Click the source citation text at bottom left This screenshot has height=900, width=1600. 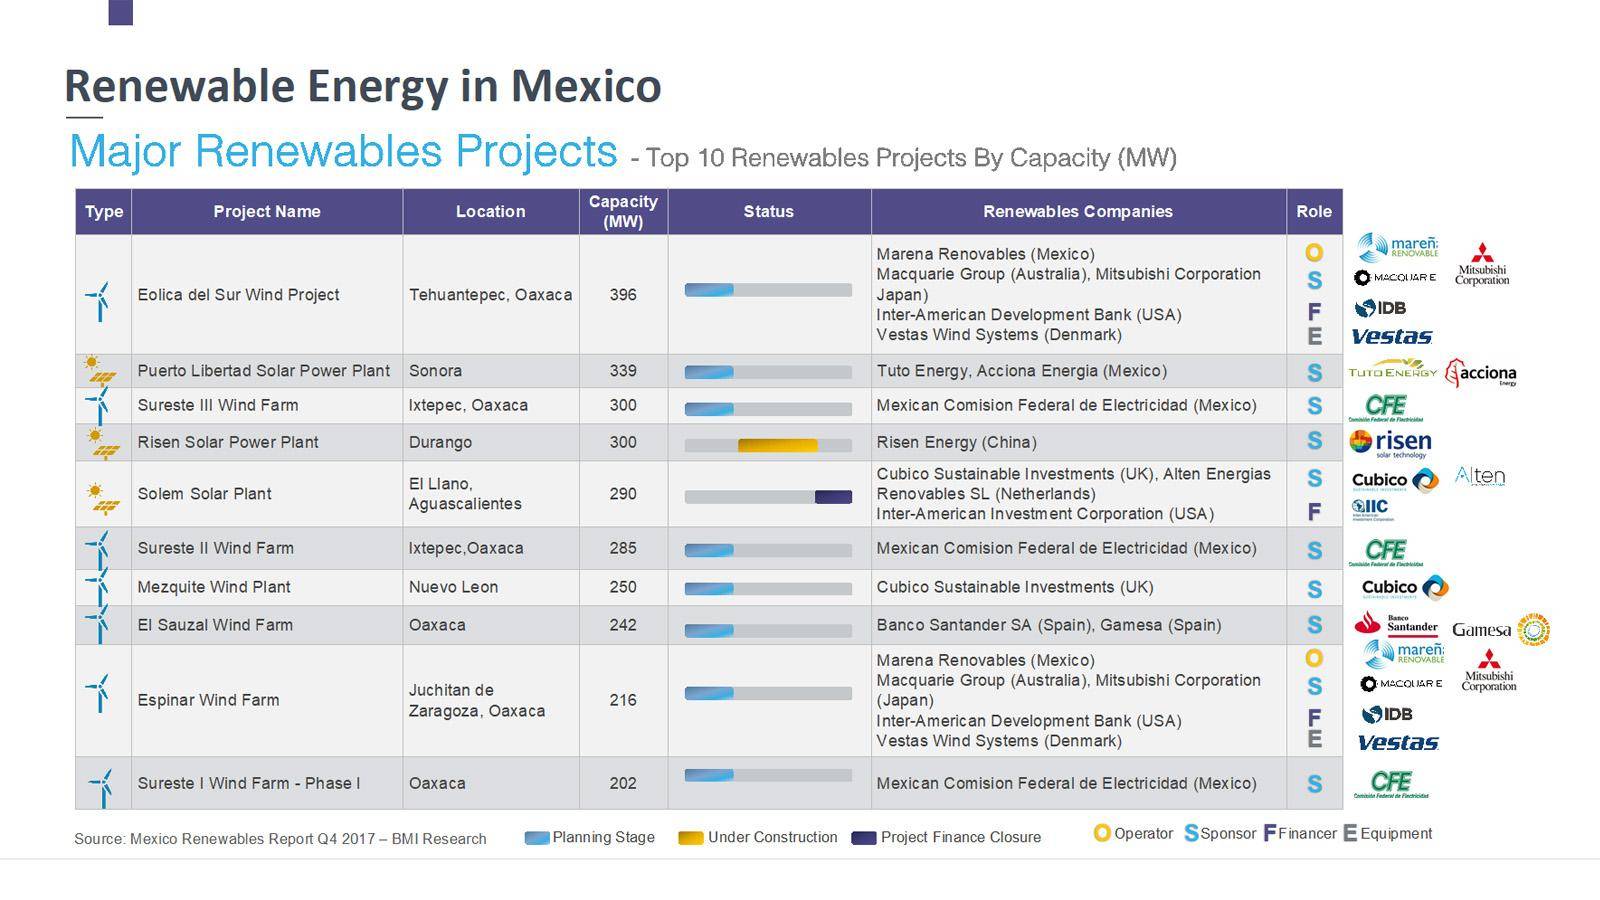point(280,839)
